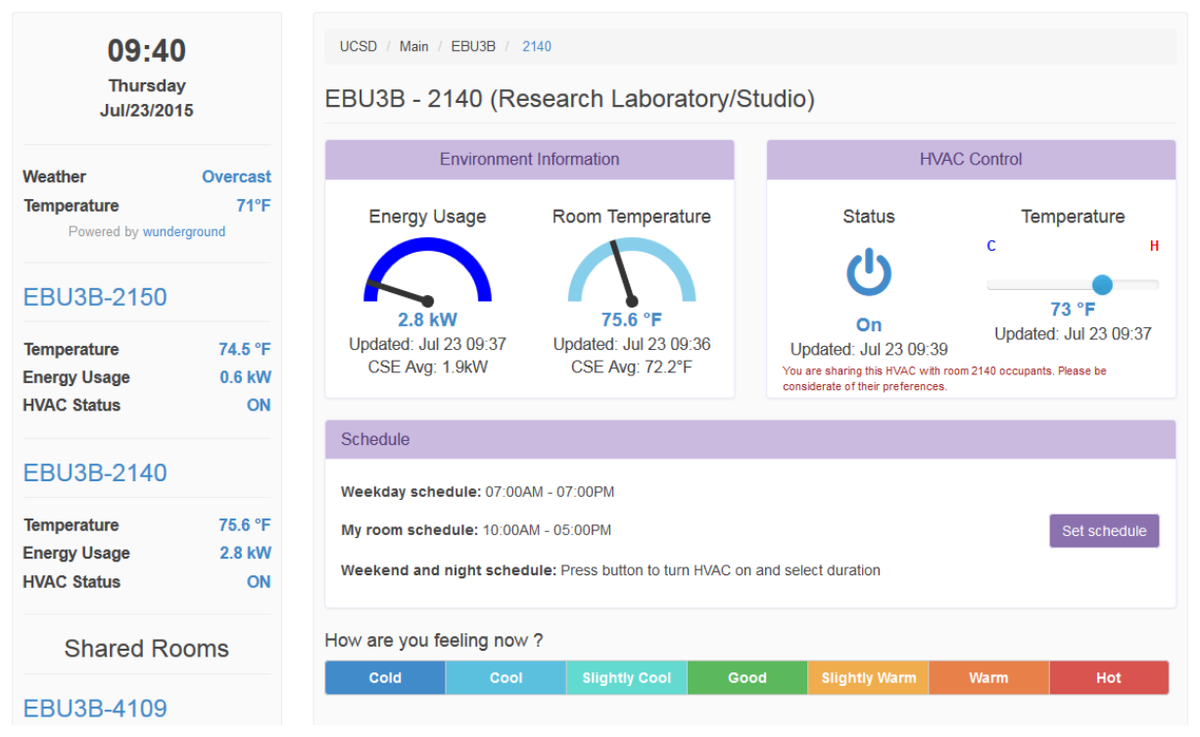Click HVAC Status ON for EBU3B-2140
This screenshot has height=737, width=1200.
259,582
